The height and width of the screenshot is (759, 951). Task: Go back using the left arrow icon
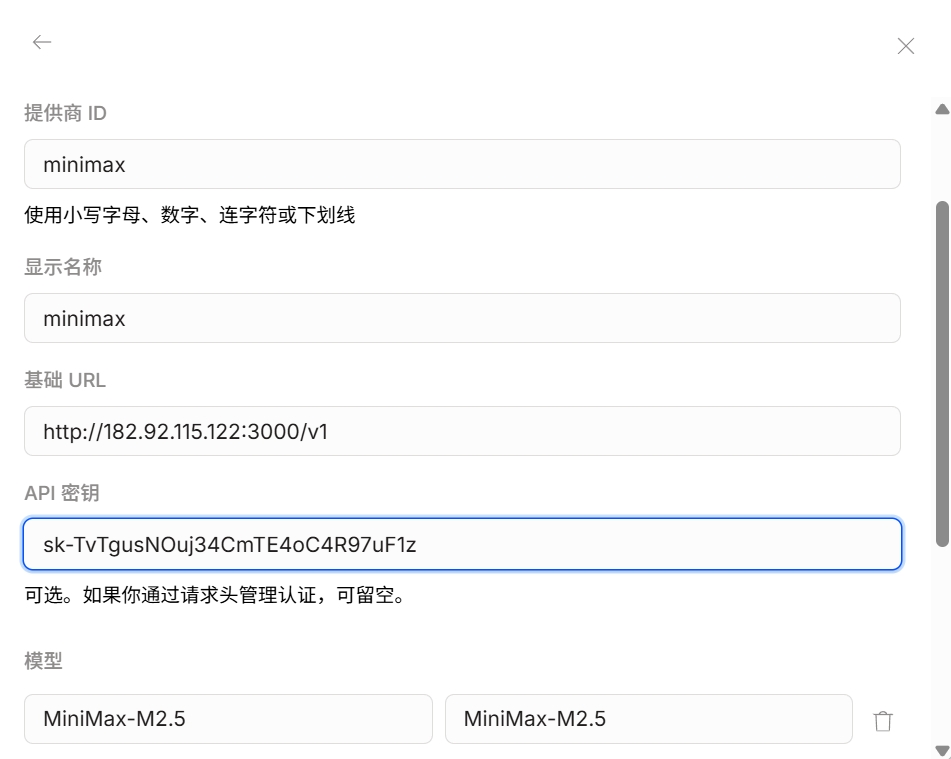[42, 42]
